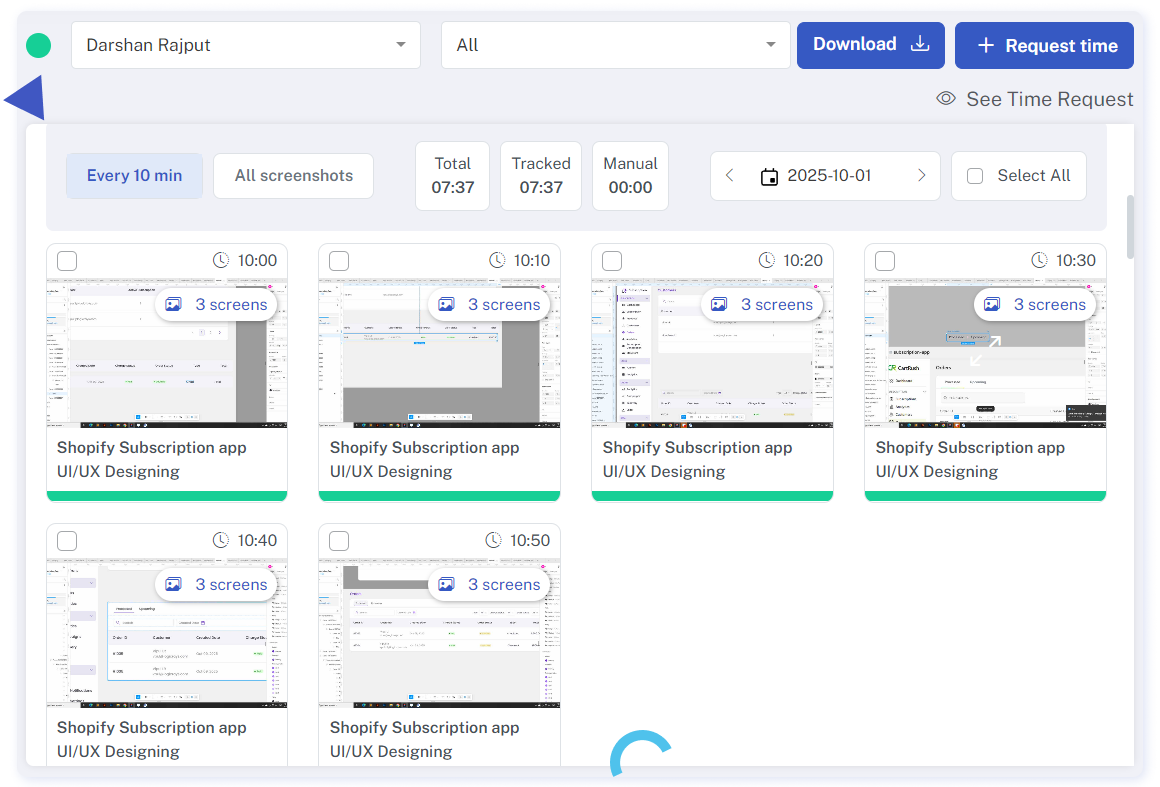Open the 3 screens badge on 10:50 screenshot
The image size is (1160, 787).
point(490,585)
